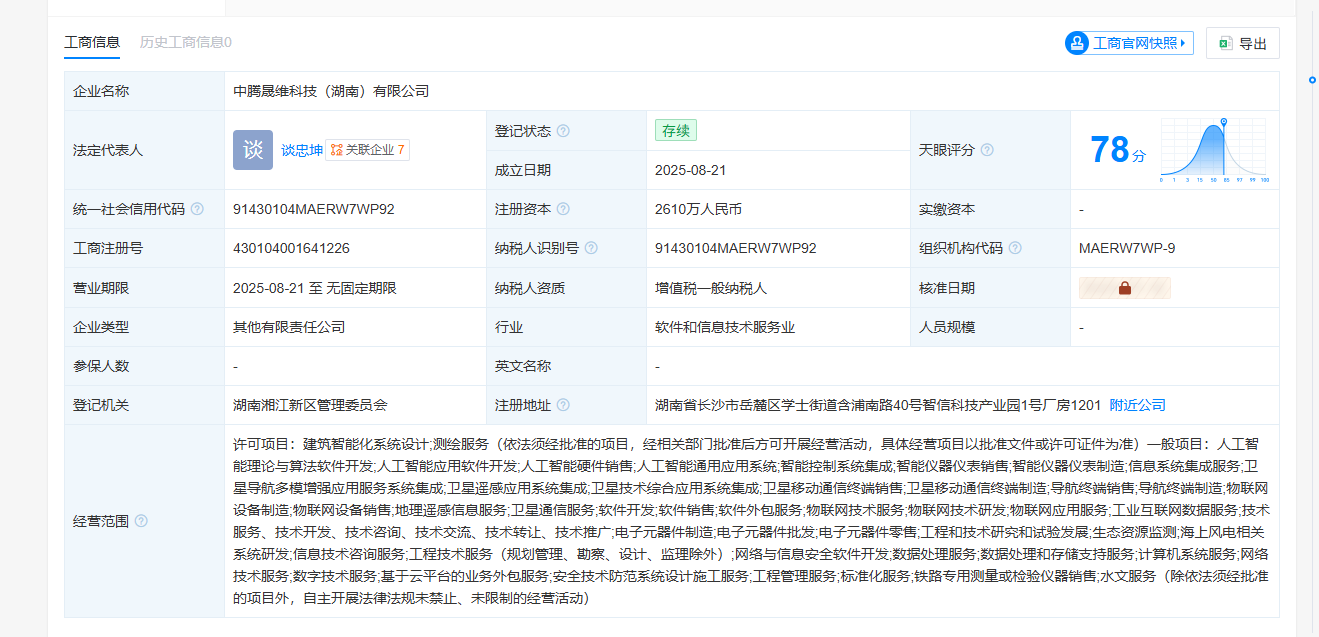Image resolution: width=1319 pixels, height=637 pixels.
Task: Open 谈忠坤 legal representative link
Action: 301,150
